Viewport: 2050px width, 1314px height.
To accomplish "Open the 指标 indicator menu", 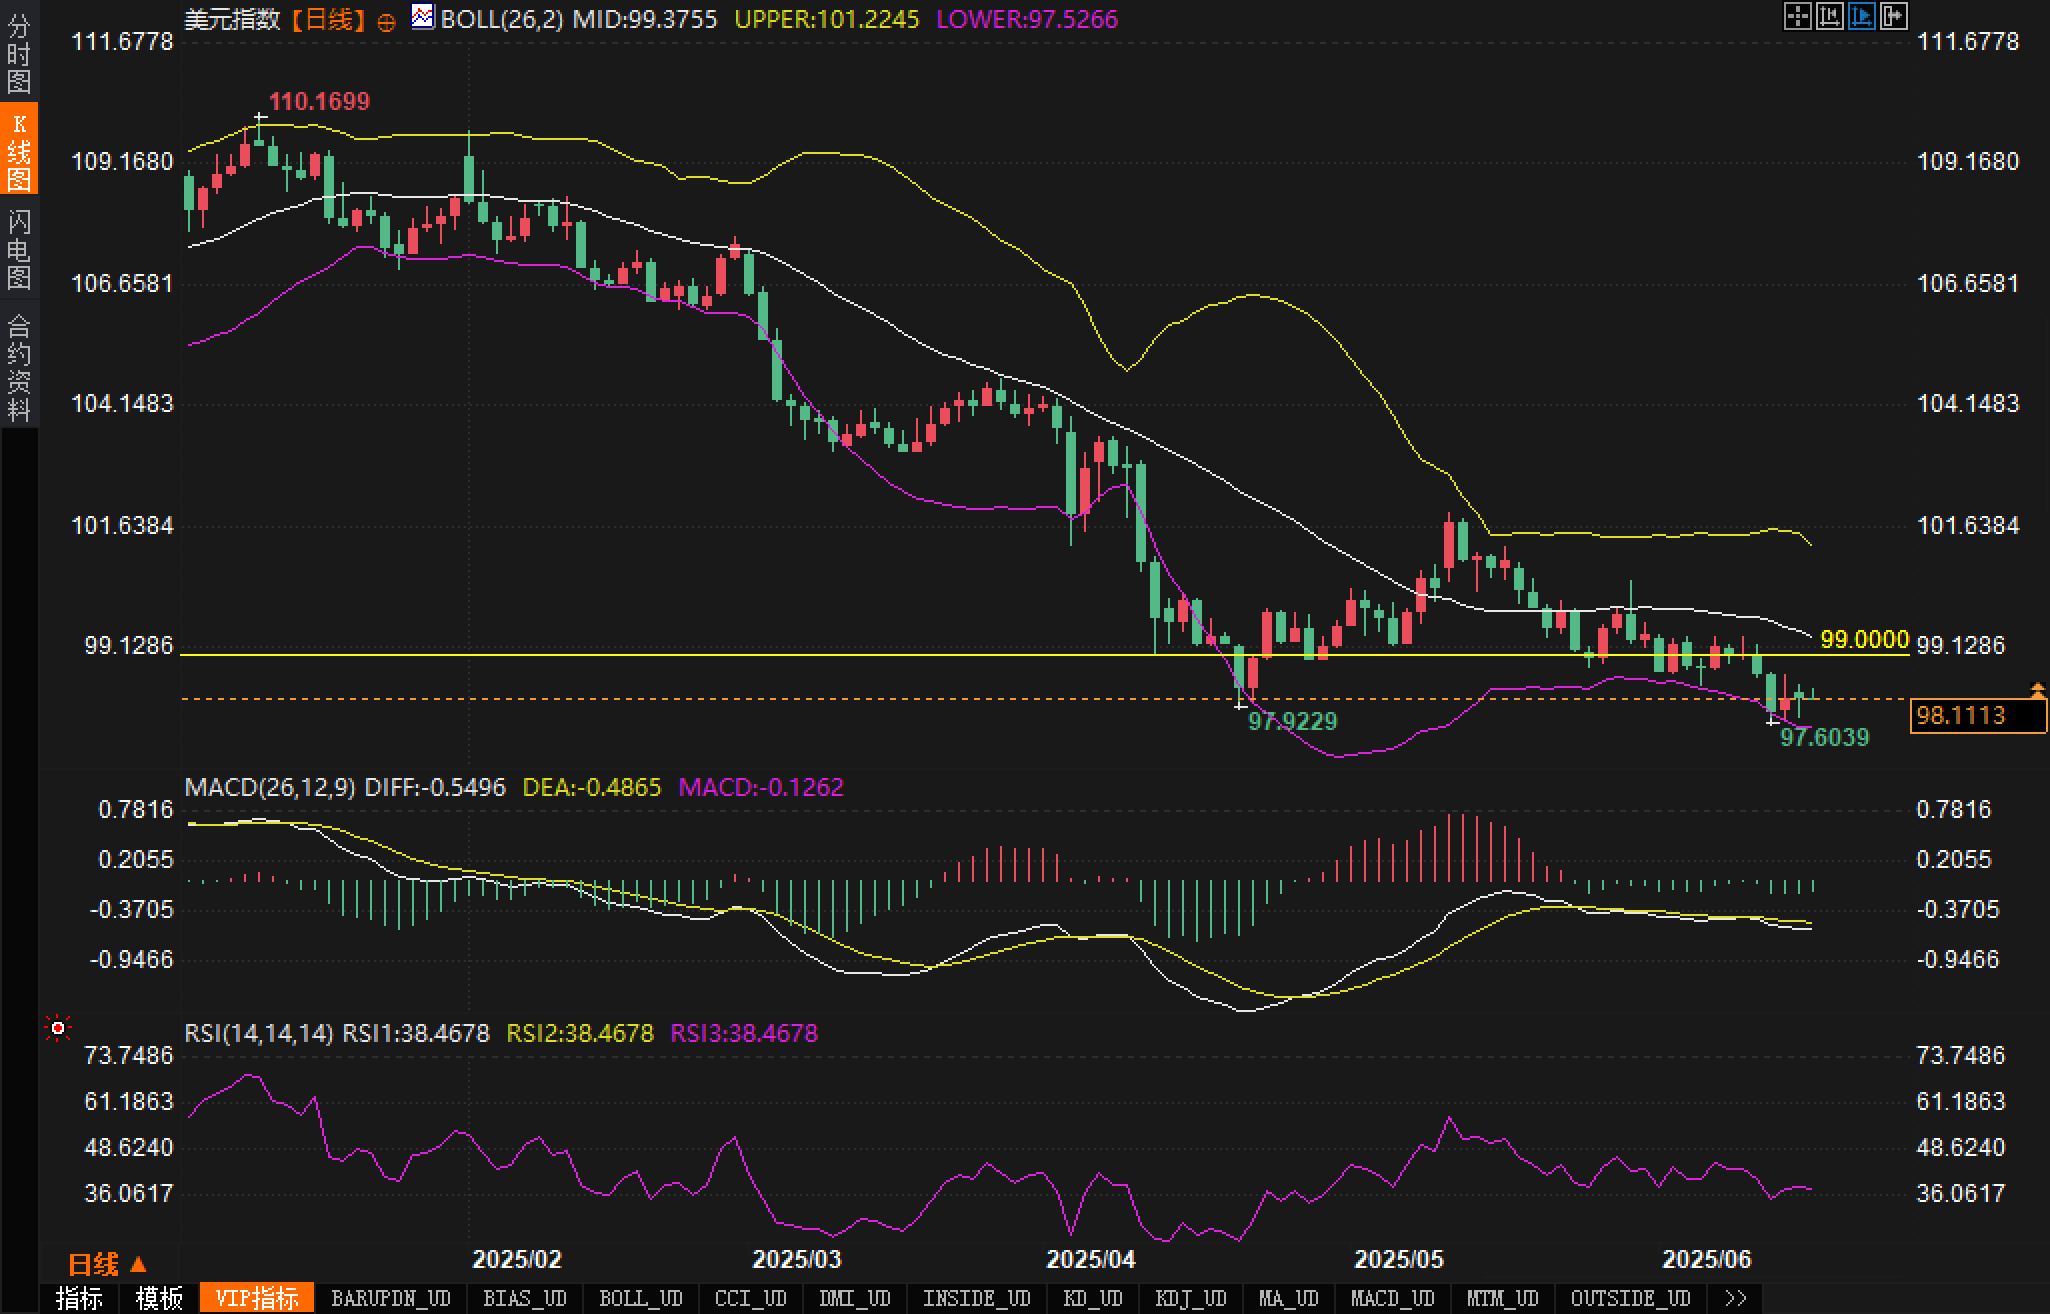I will pyautogui.click(x=79, y=1298).
